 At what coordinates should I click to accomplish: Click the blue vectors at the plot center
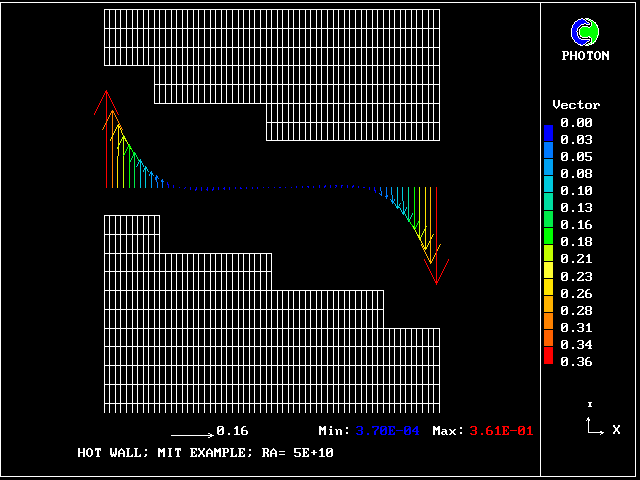tap(270, 187)
